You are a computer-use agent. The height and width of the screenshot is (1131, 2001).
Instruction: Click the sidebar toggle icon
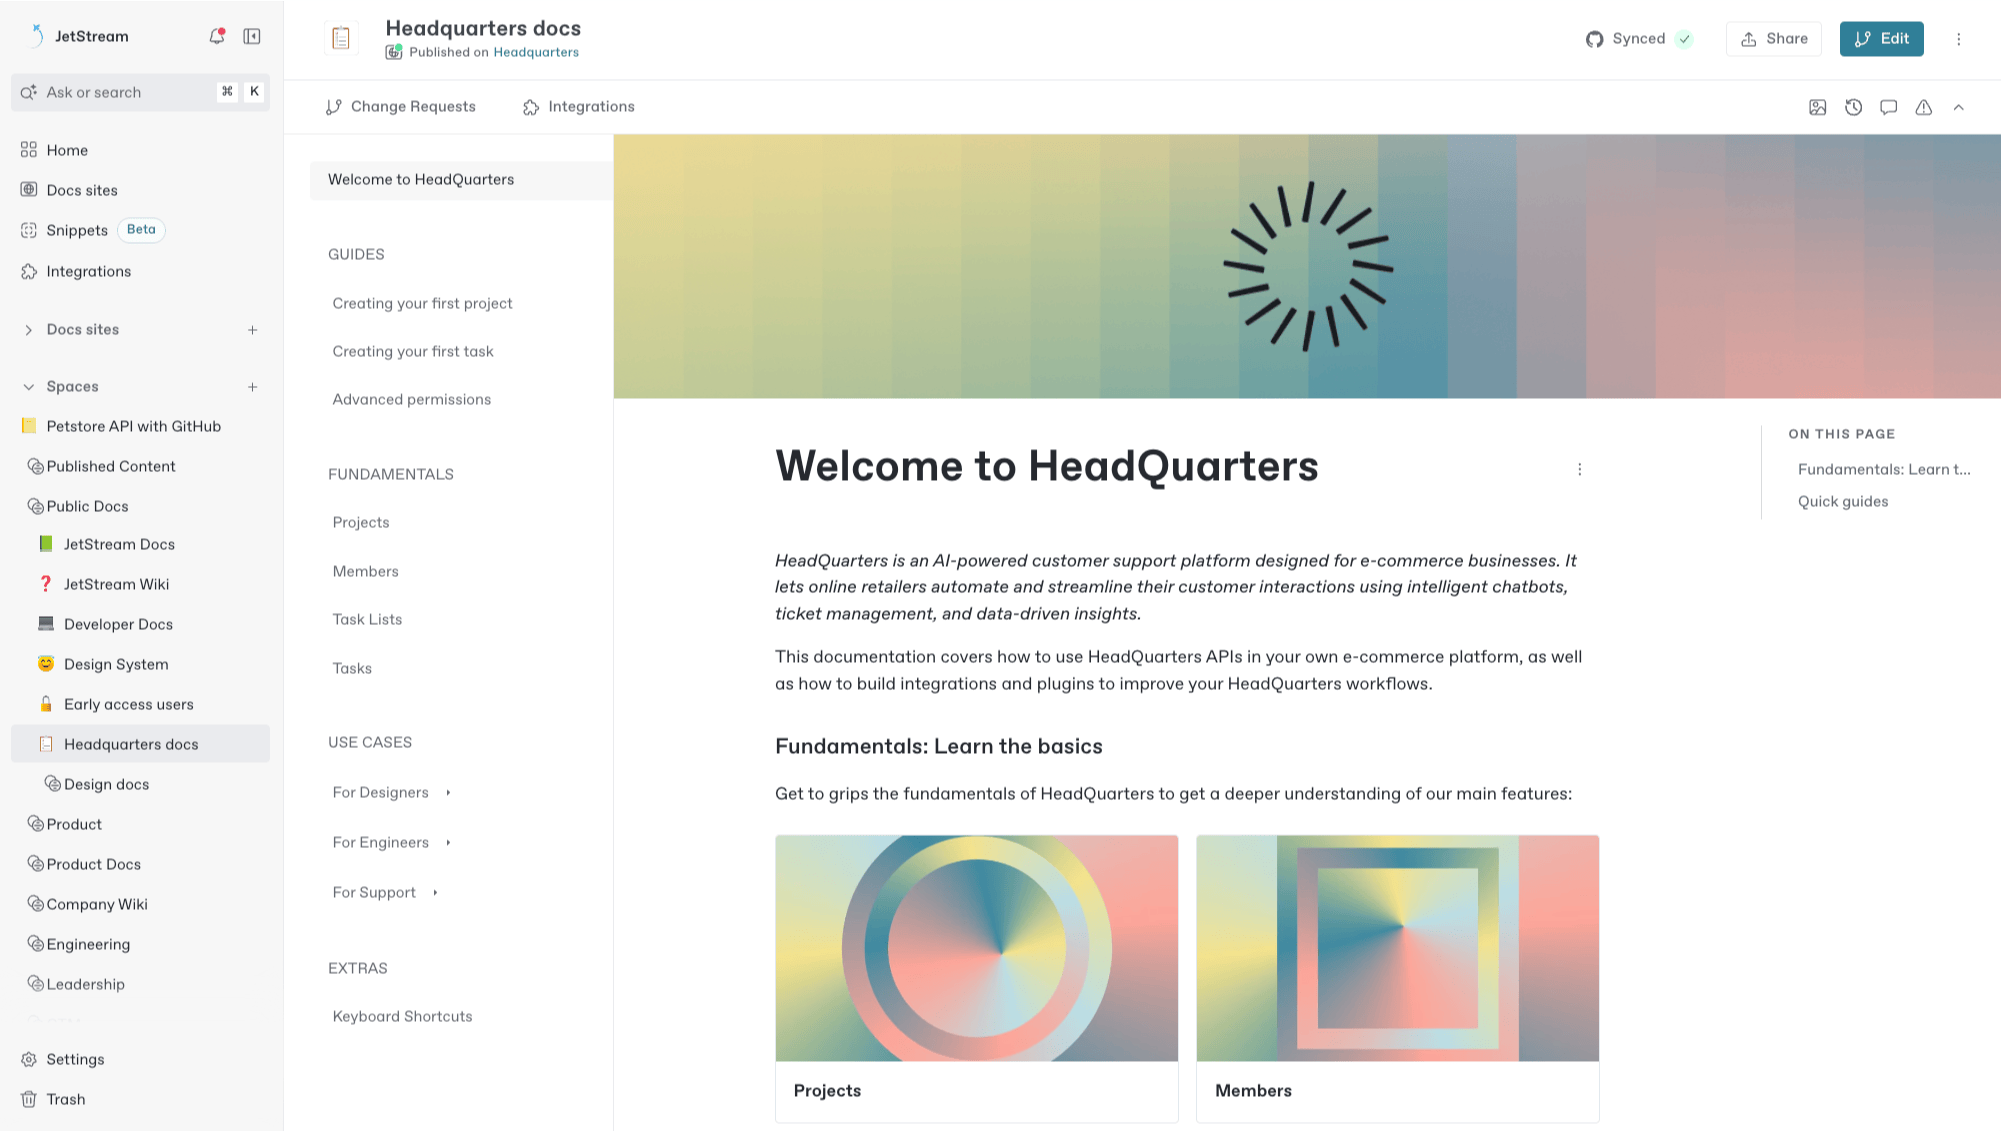(x=251, y=36)
